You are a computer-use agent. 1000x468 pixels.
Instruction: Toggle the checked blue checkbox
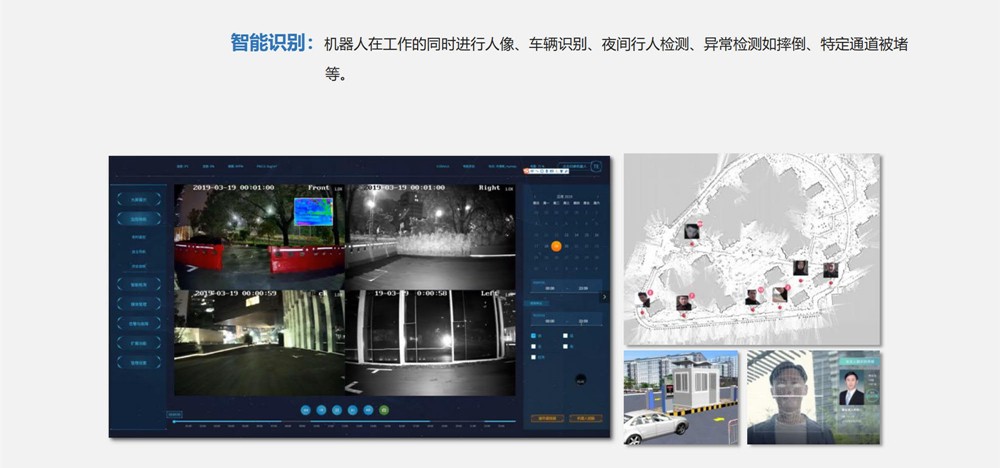[534, 335]
